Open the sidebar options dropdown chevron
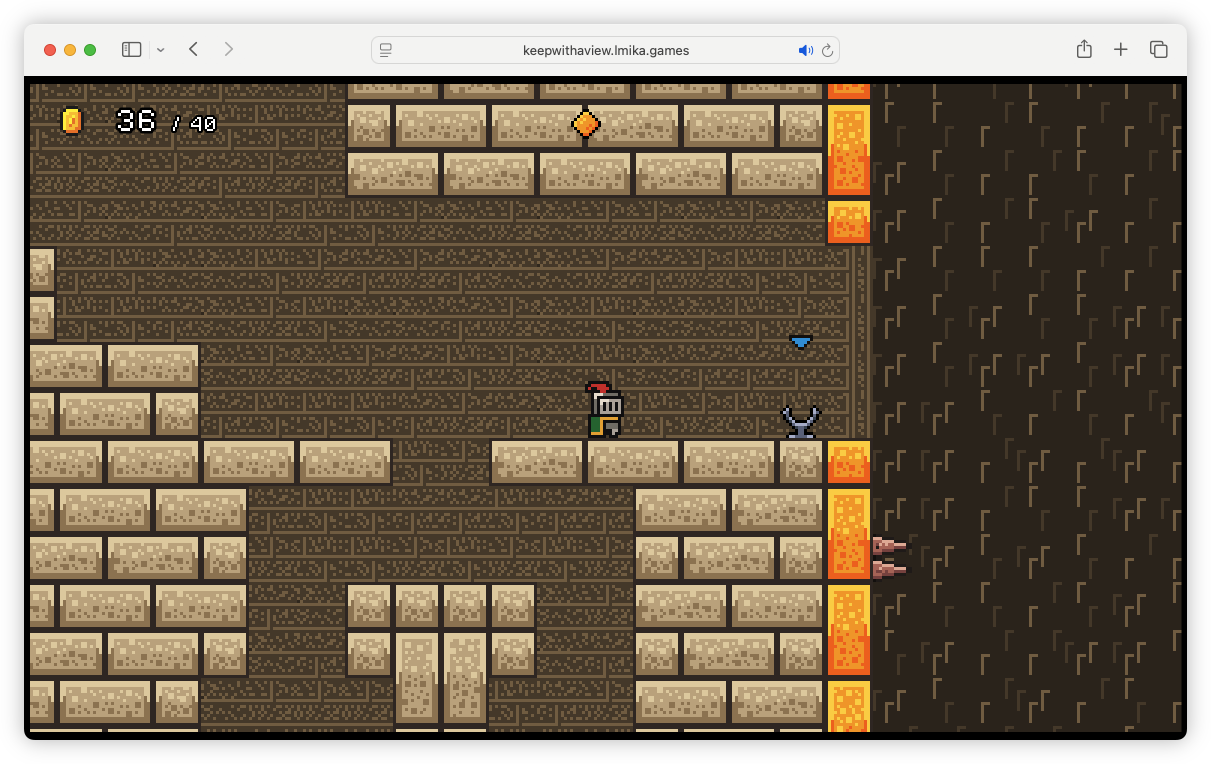 point(160,50)
